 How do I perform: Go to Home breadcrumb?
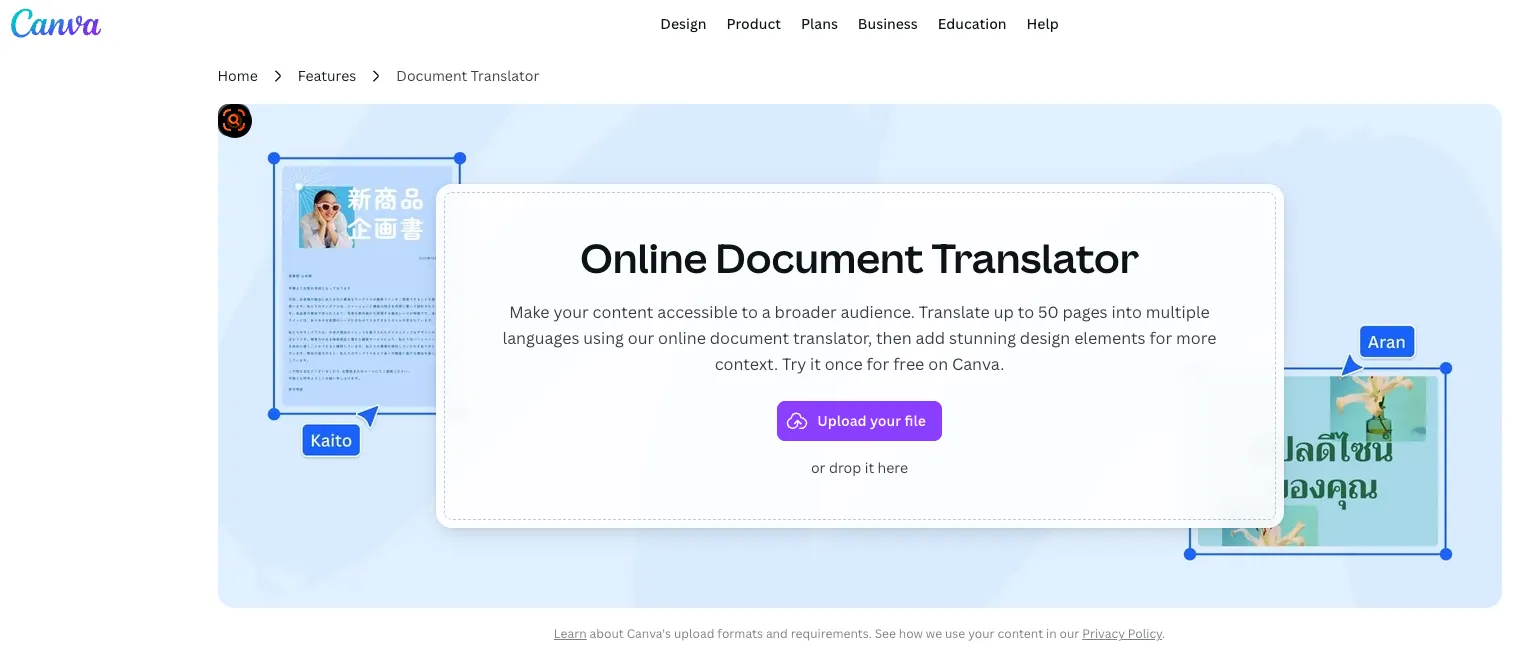tap(238, 76)
